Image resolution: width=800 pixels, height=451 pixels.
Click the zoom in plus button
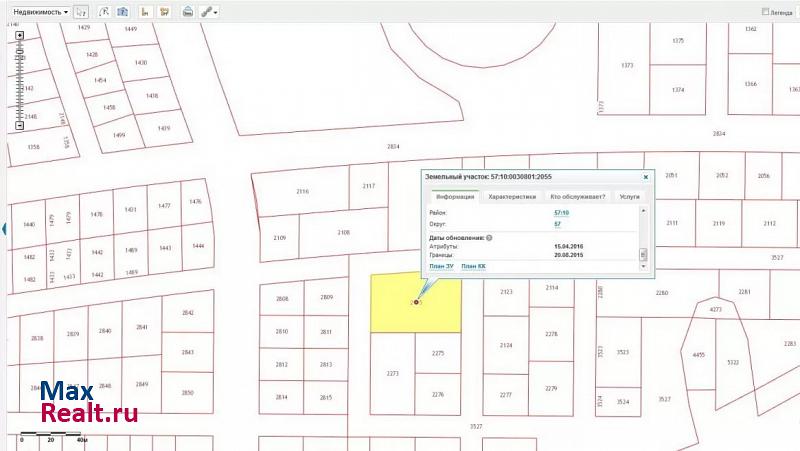click(19, 34)
